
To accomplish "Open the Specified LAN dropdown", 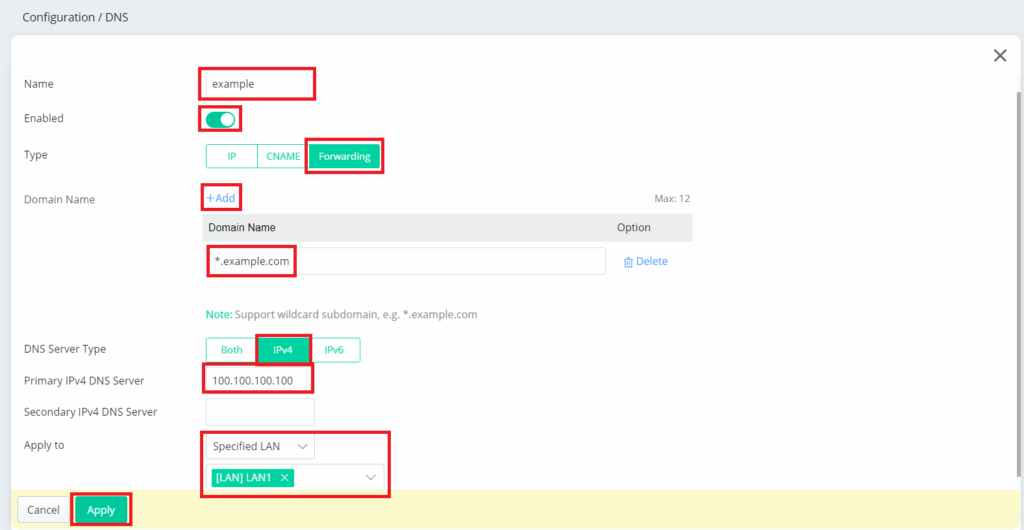I will pyautogui.click(x=260, y=446).
